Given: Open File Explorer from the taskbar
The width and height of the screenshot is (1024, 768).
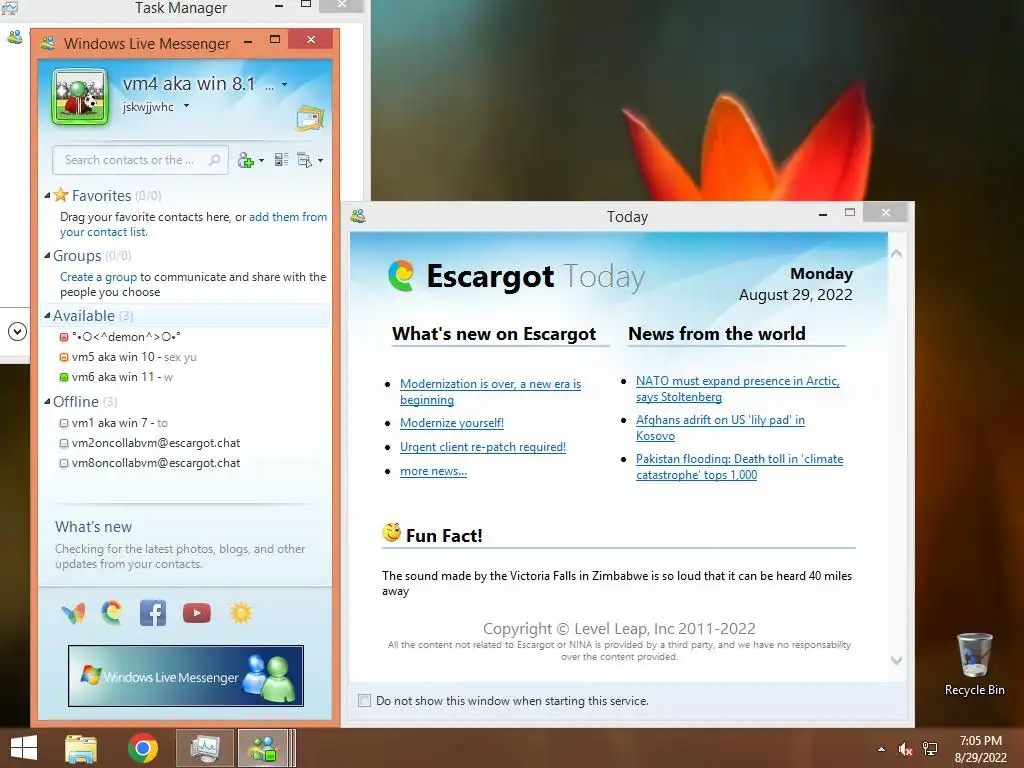Looking at the screenshot, I should coord(81,748).
